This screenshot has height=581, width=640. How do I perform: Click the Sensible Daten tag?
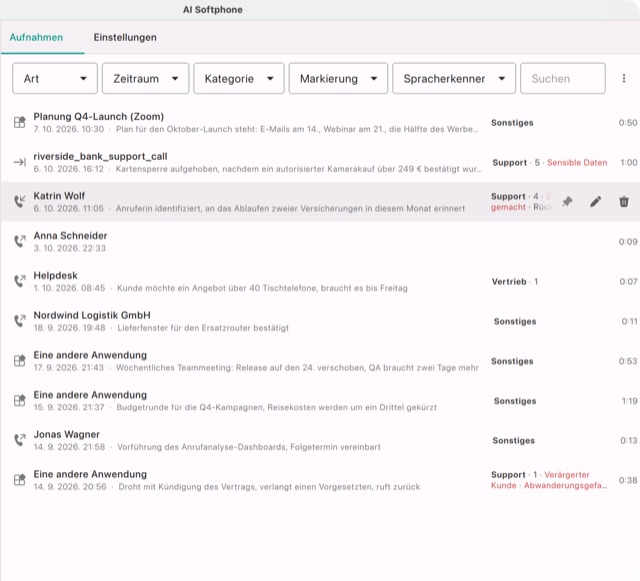coord(577,163)
